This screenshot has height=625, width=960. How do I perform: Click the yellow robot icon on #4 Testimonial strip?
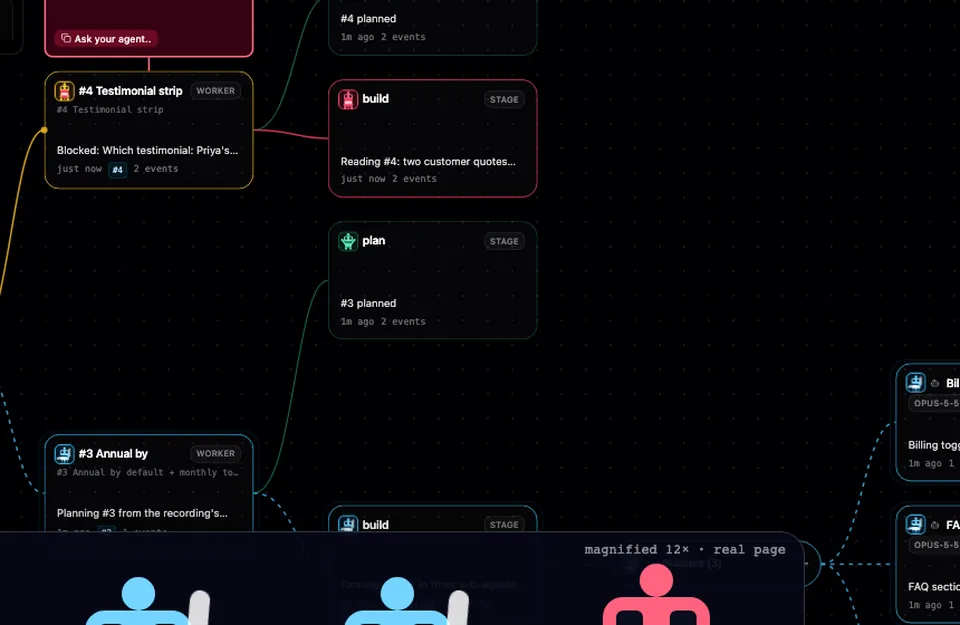[64, 91]
